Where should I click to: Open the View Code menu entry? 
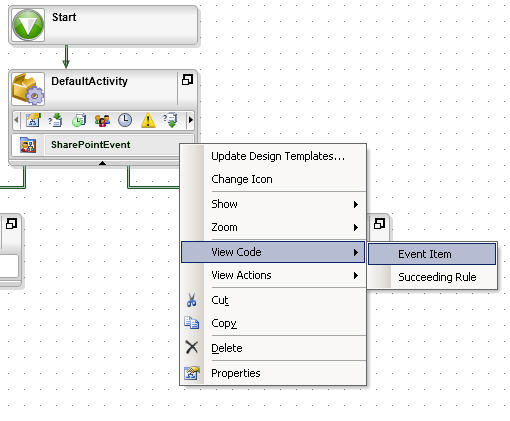273,252
